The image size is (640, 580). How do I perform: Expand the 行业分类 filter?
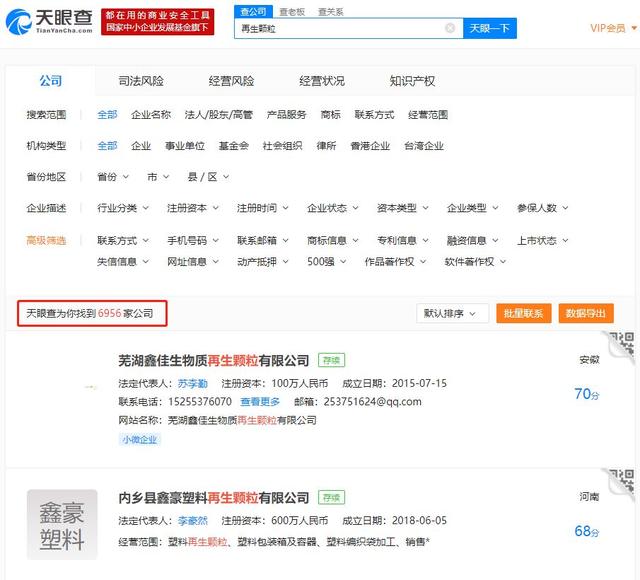[x=123, y=208]
